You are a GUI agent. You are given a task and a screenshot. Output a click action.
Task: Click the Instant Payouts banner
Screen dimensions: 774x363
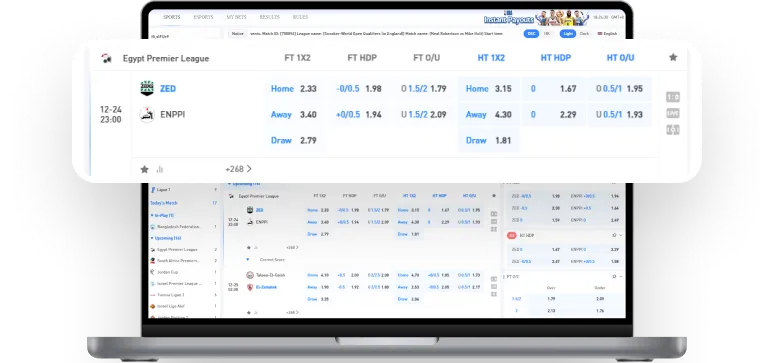point(536,18)
